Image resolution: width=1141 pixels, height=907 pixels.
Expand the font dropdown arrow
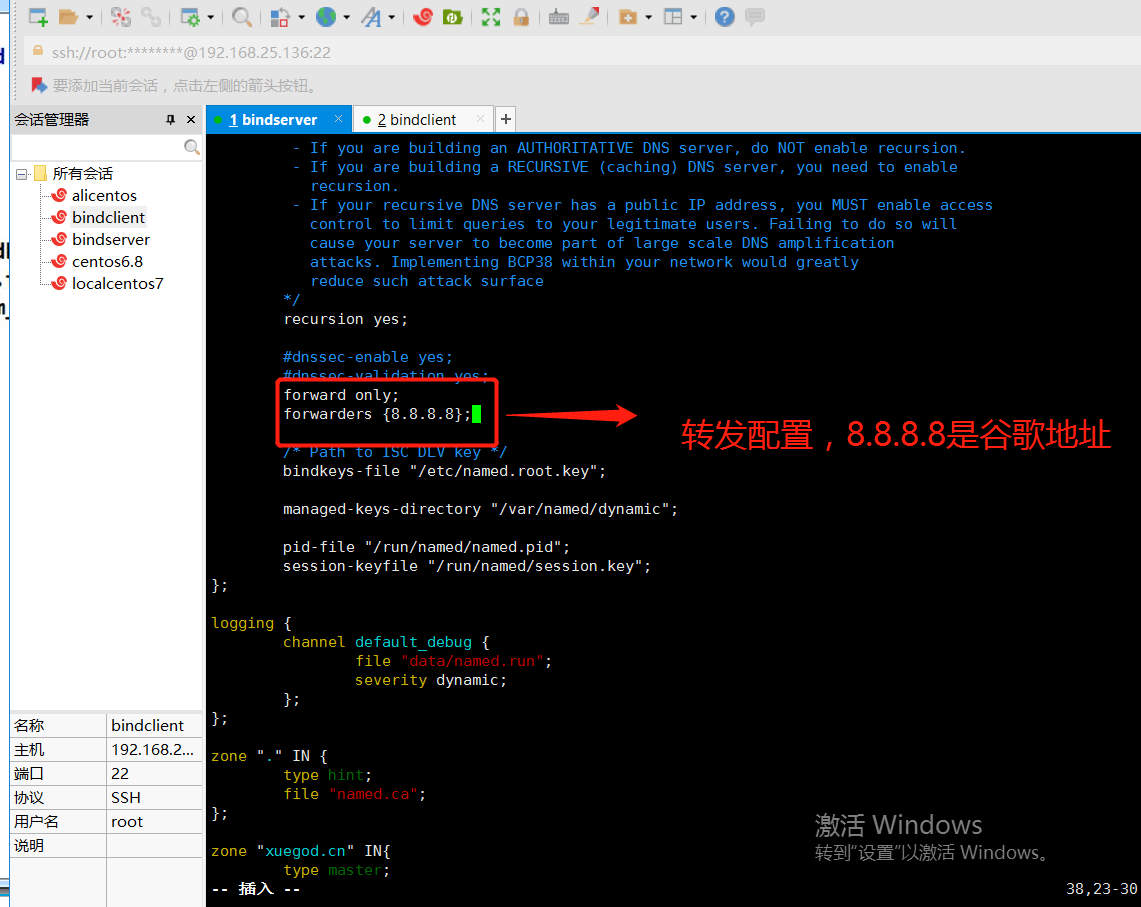click(x=391, y=17)
